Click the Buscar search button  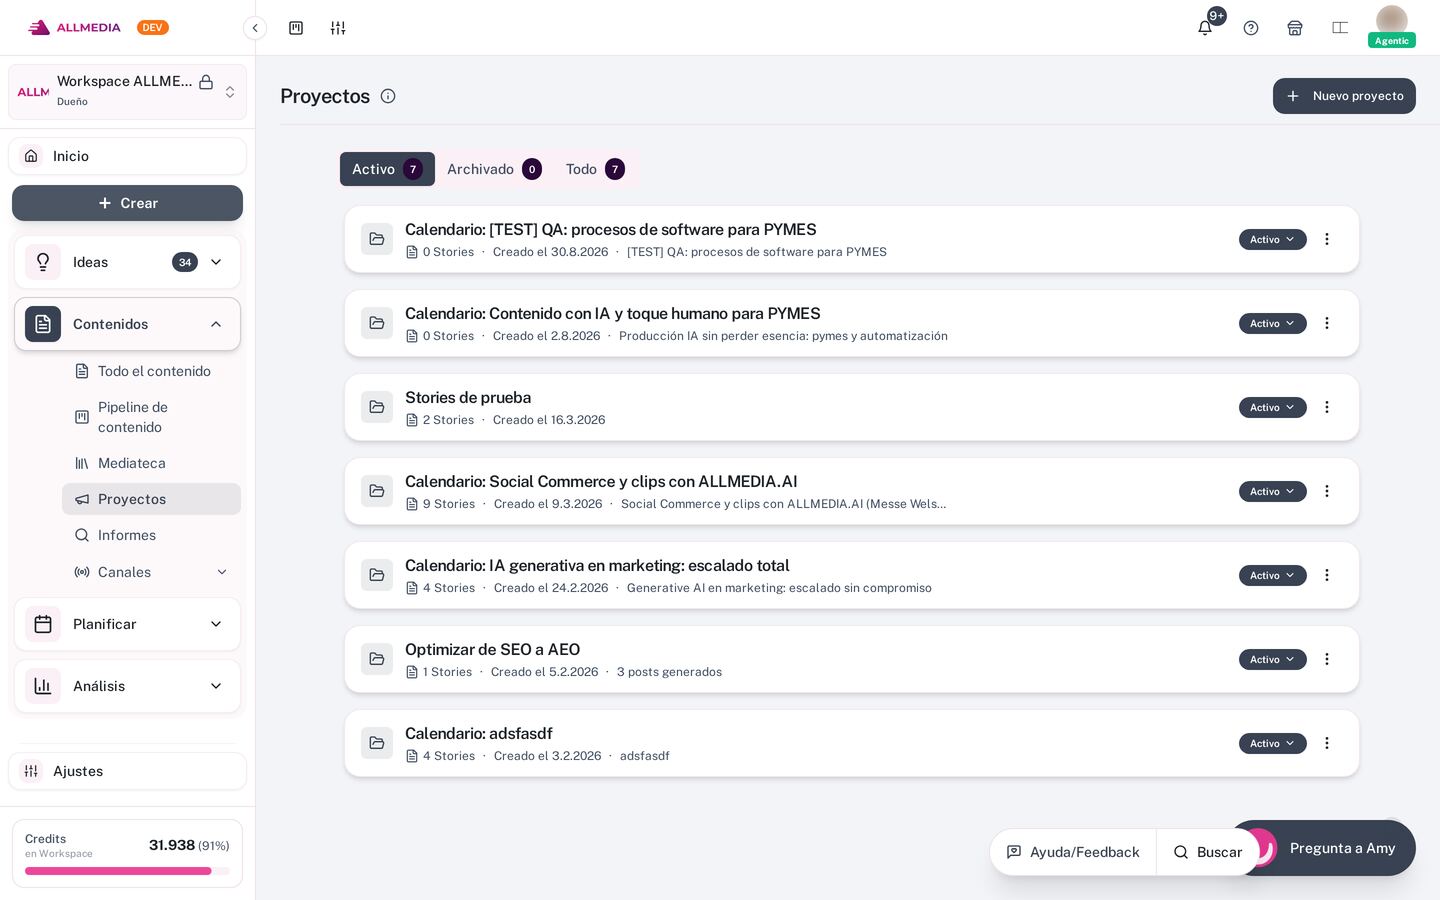1207,852
